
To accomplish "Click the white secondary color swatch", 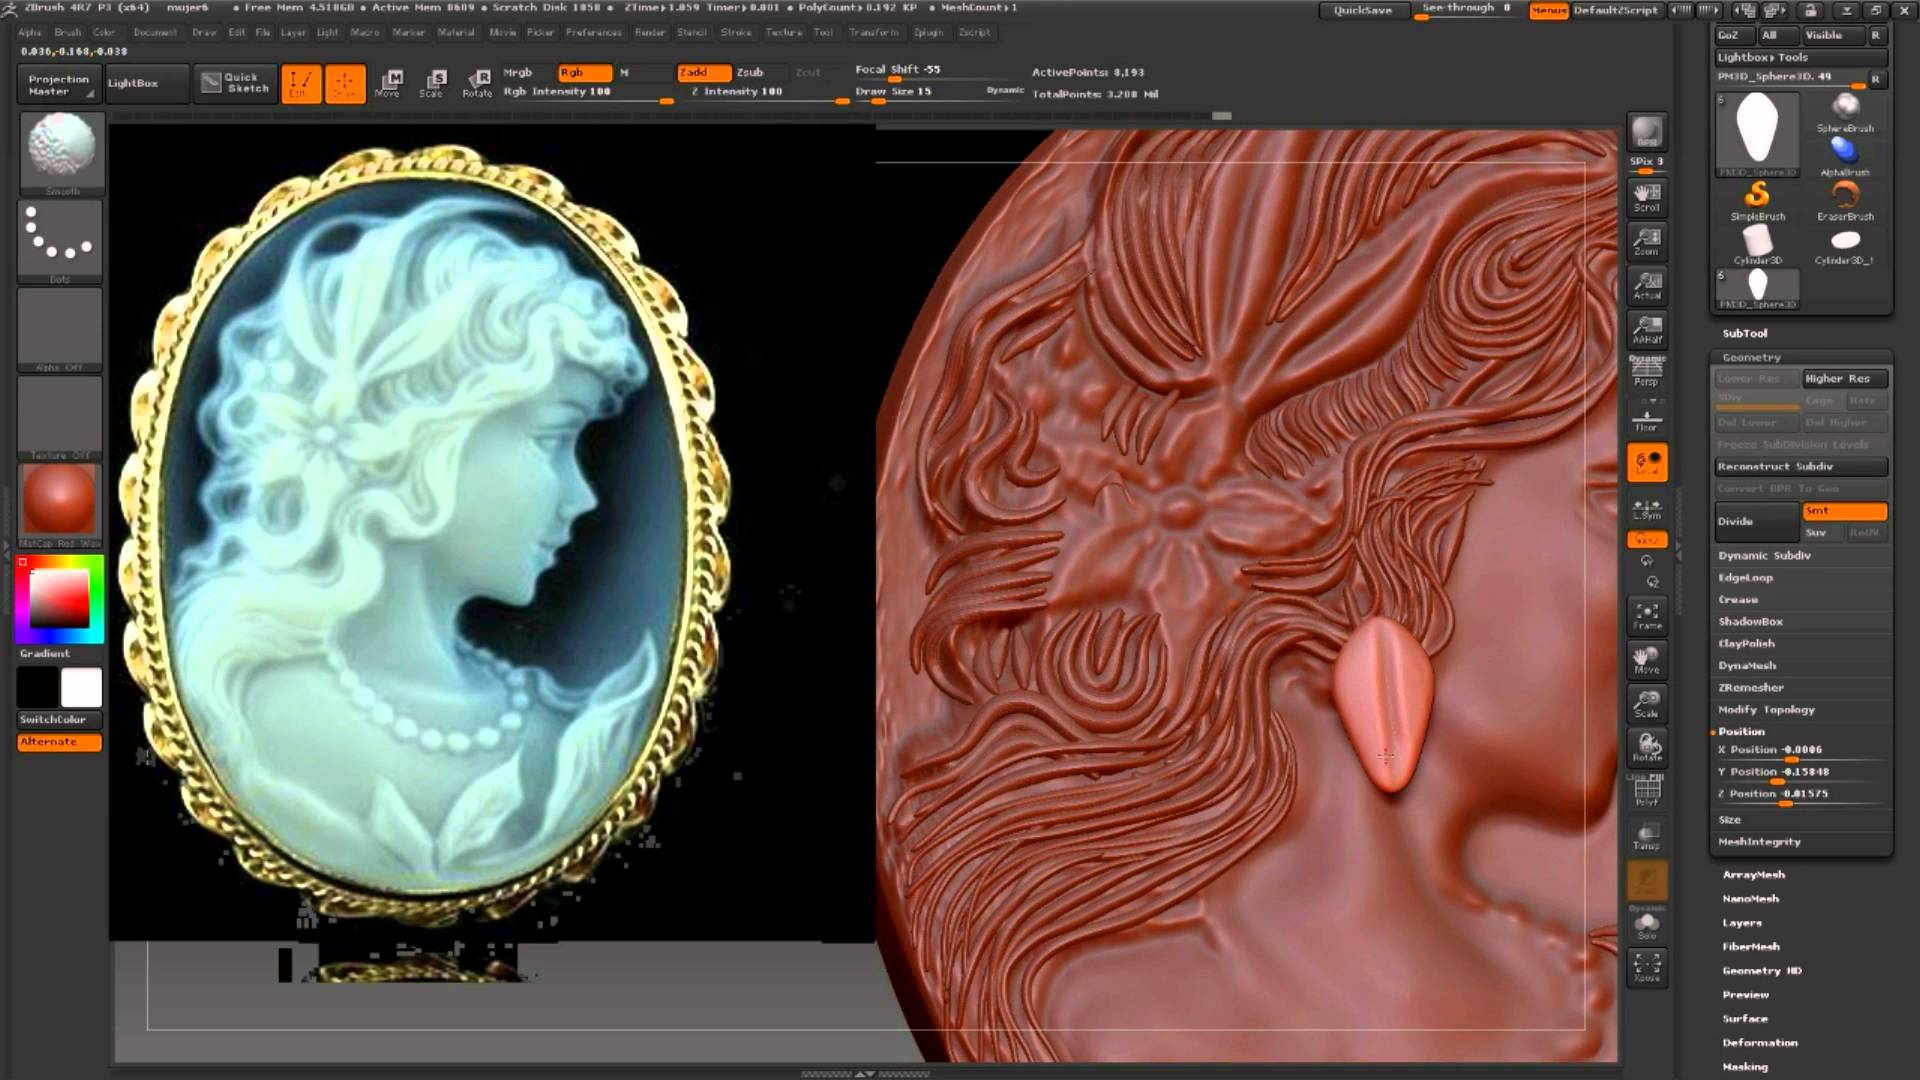I will point(81,688).
